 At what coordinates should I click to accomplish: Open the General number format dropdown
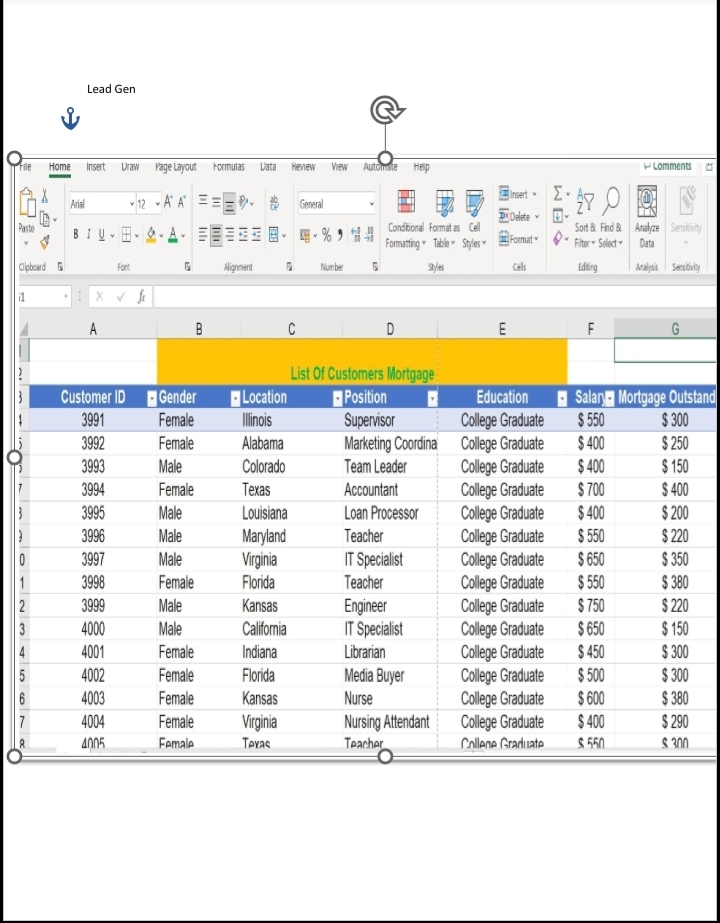click(x=371, y=204)
